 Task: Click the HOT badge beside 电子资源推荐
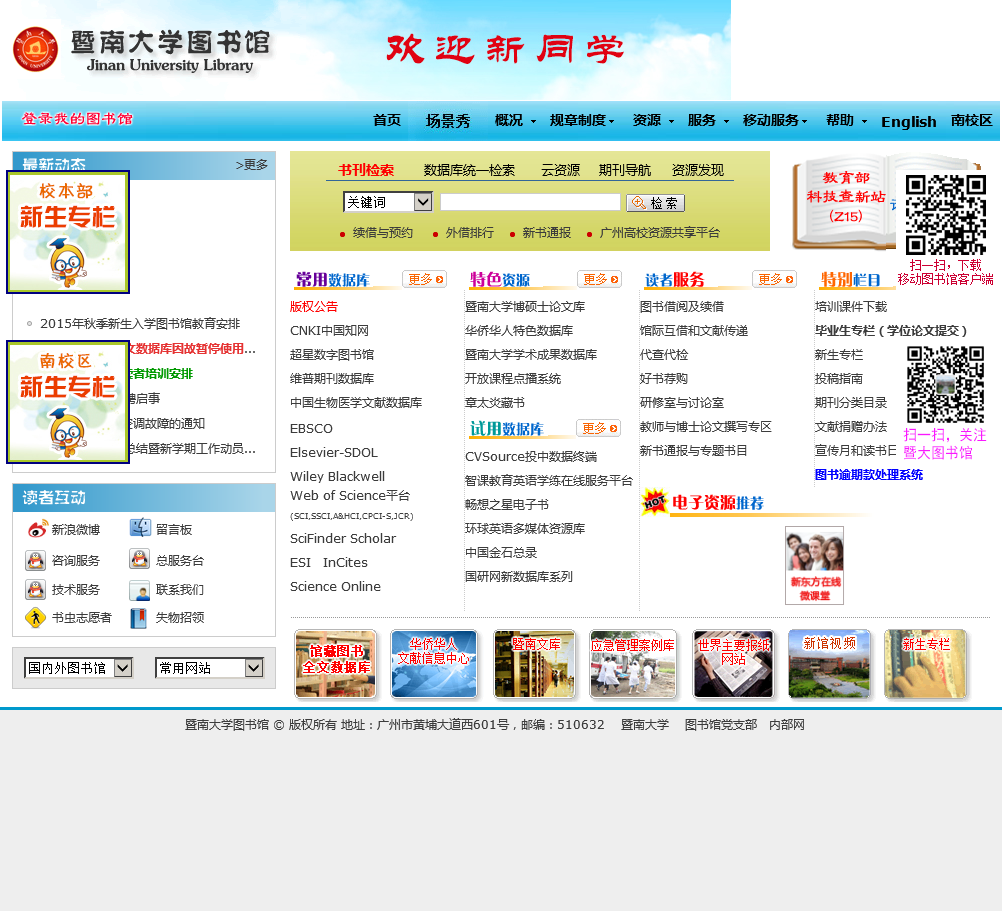point(654,502)
